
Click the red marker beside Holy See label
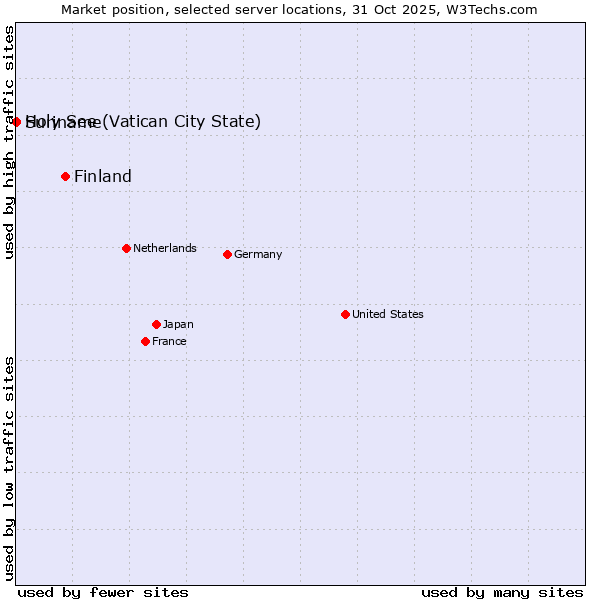coord(16,122)
